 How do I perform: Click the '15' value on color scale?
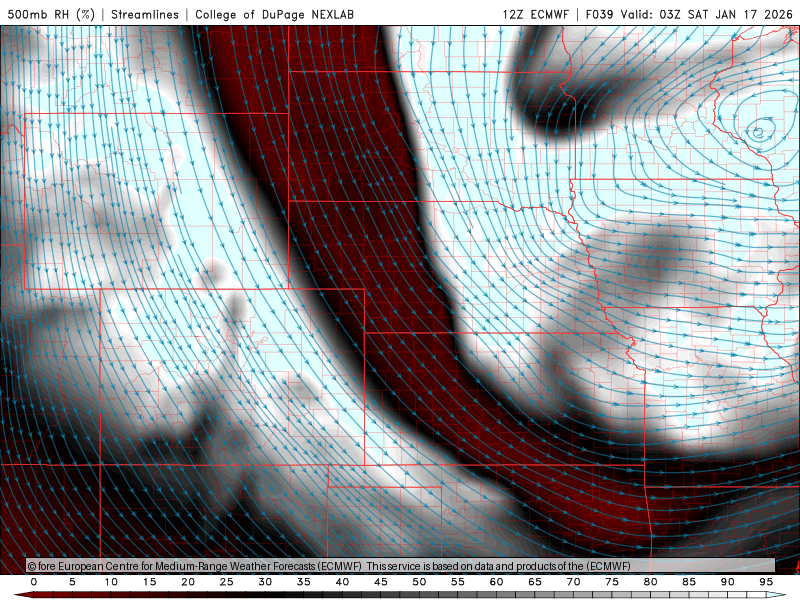coord(149,582)
